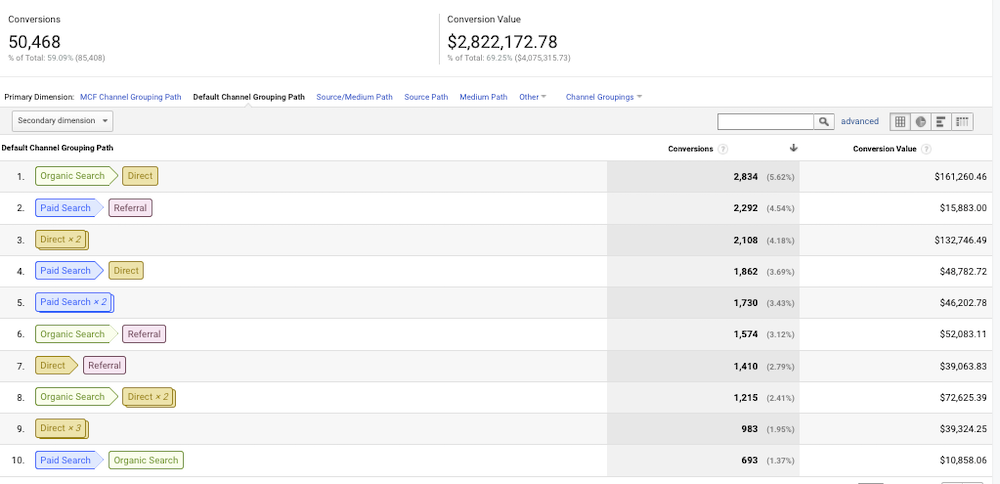
Task: Sort by Conversion Value column header
Action: coord(885,149)
